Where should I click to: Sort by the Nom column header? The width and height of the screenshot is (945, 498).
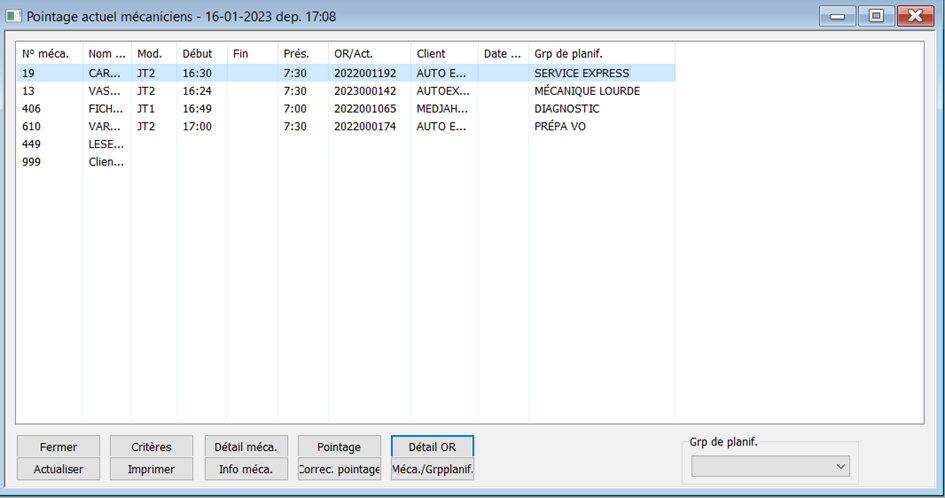point(107,54)
